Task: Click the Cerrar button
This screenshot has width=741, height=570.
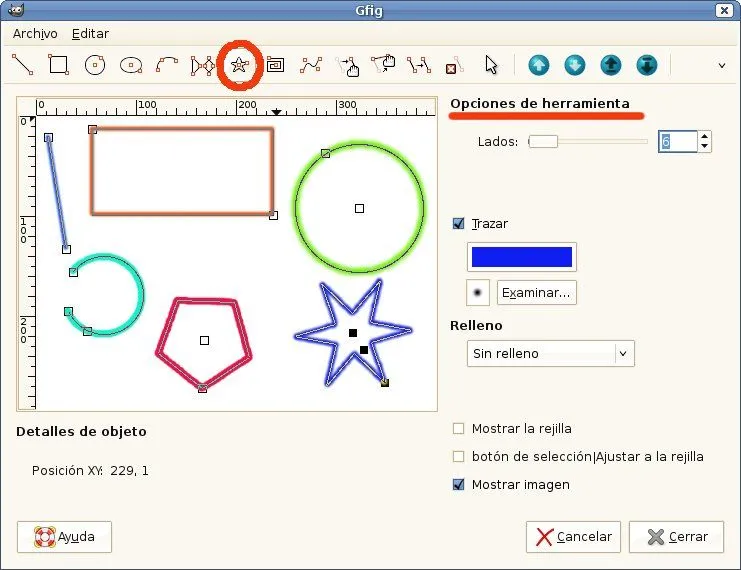Action: point(676,537)
